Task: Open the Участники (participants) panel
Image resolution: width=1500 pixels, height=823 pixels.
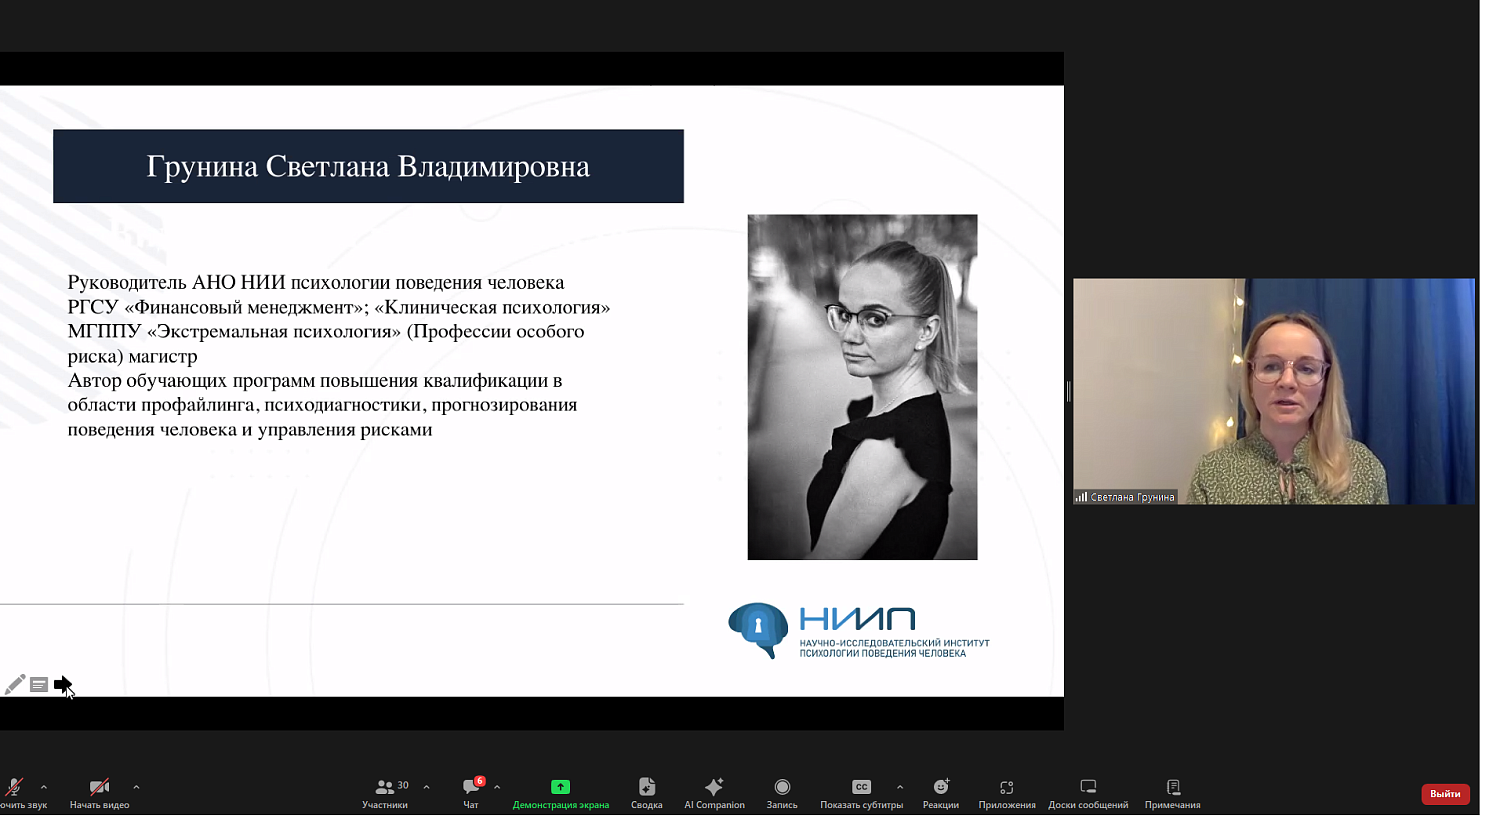Action: [x=385, y=791]
